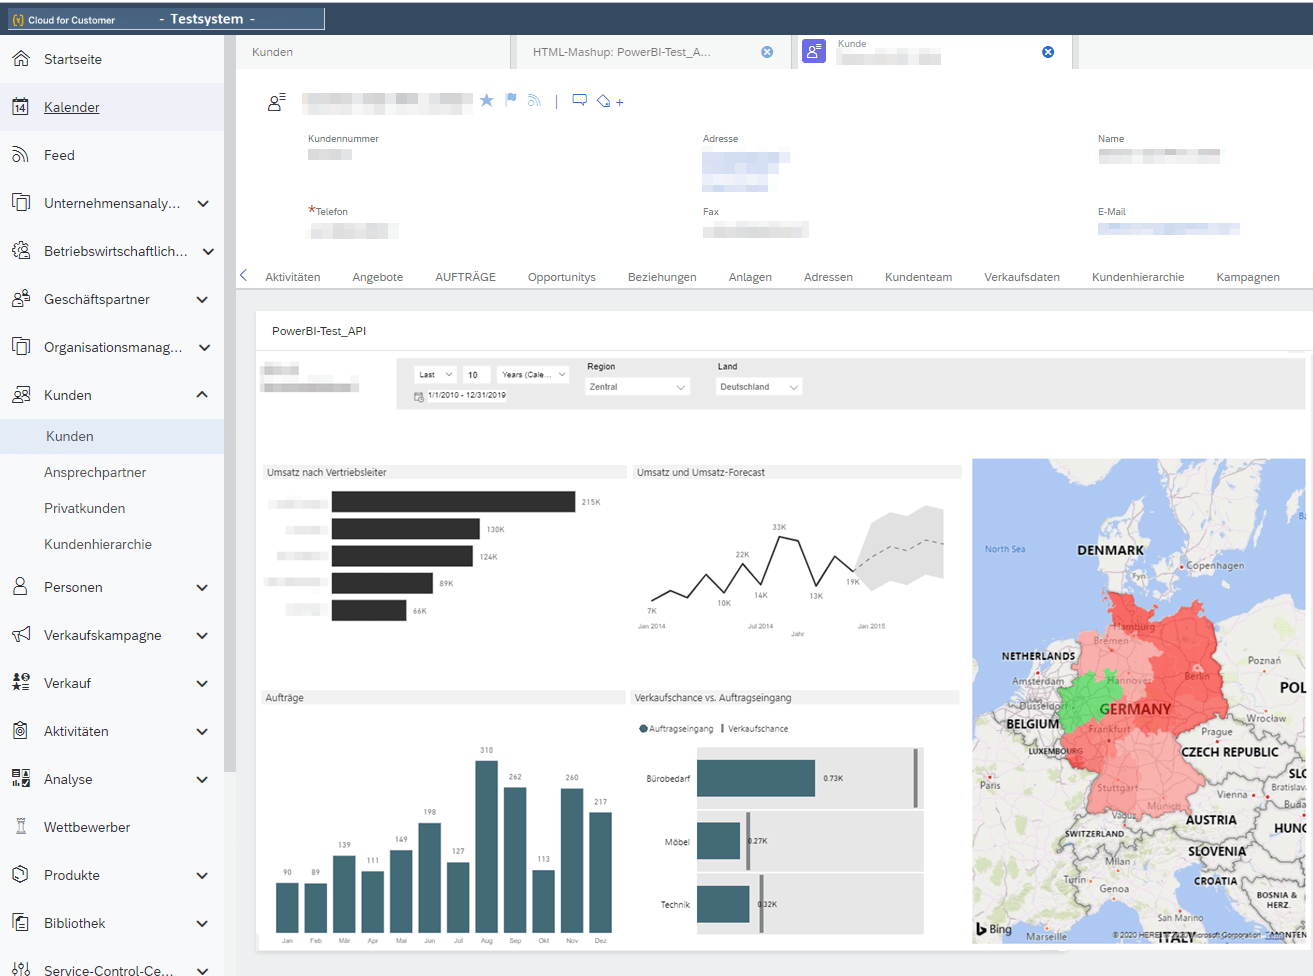Viewport: 1313px width, 976px height.
Task: Click the Produkte sidebar icon
Action: 20,875
